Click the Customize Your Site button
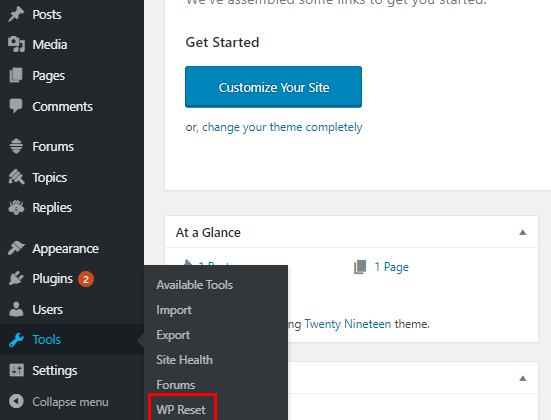 [x=273, y=87]
